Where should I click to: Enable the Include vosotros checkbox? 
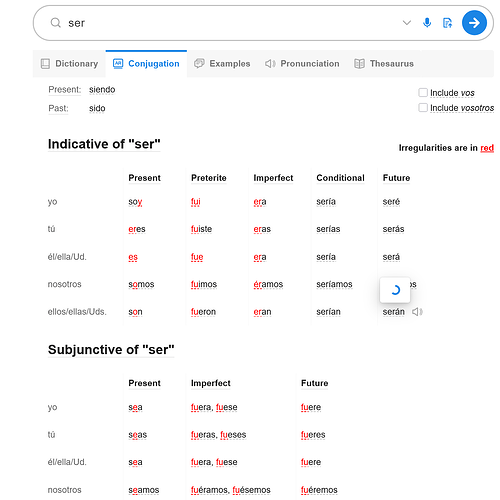coord(423,107)
